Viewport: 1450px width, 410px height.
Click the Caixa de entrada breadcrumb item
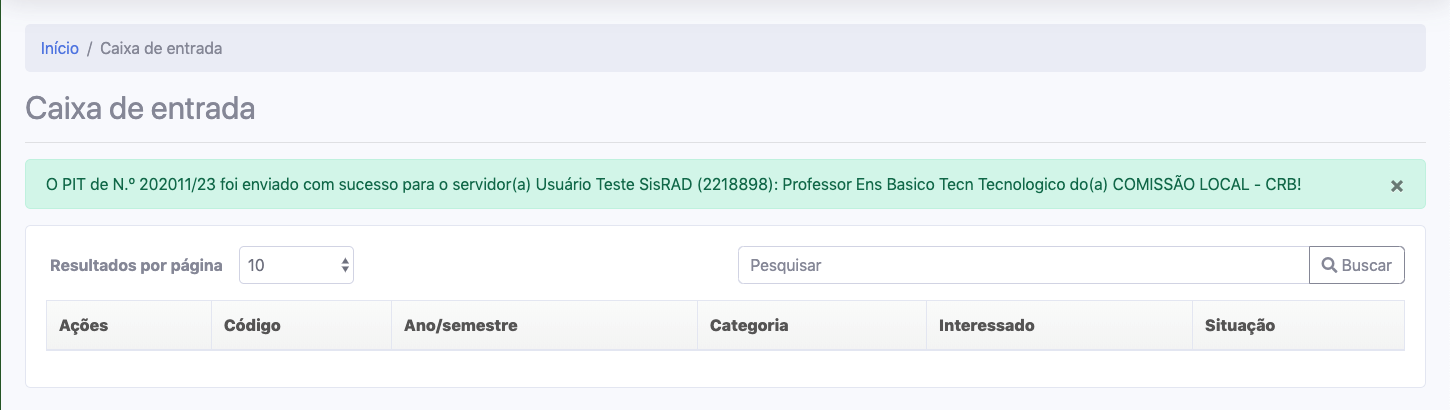(161, 48)
